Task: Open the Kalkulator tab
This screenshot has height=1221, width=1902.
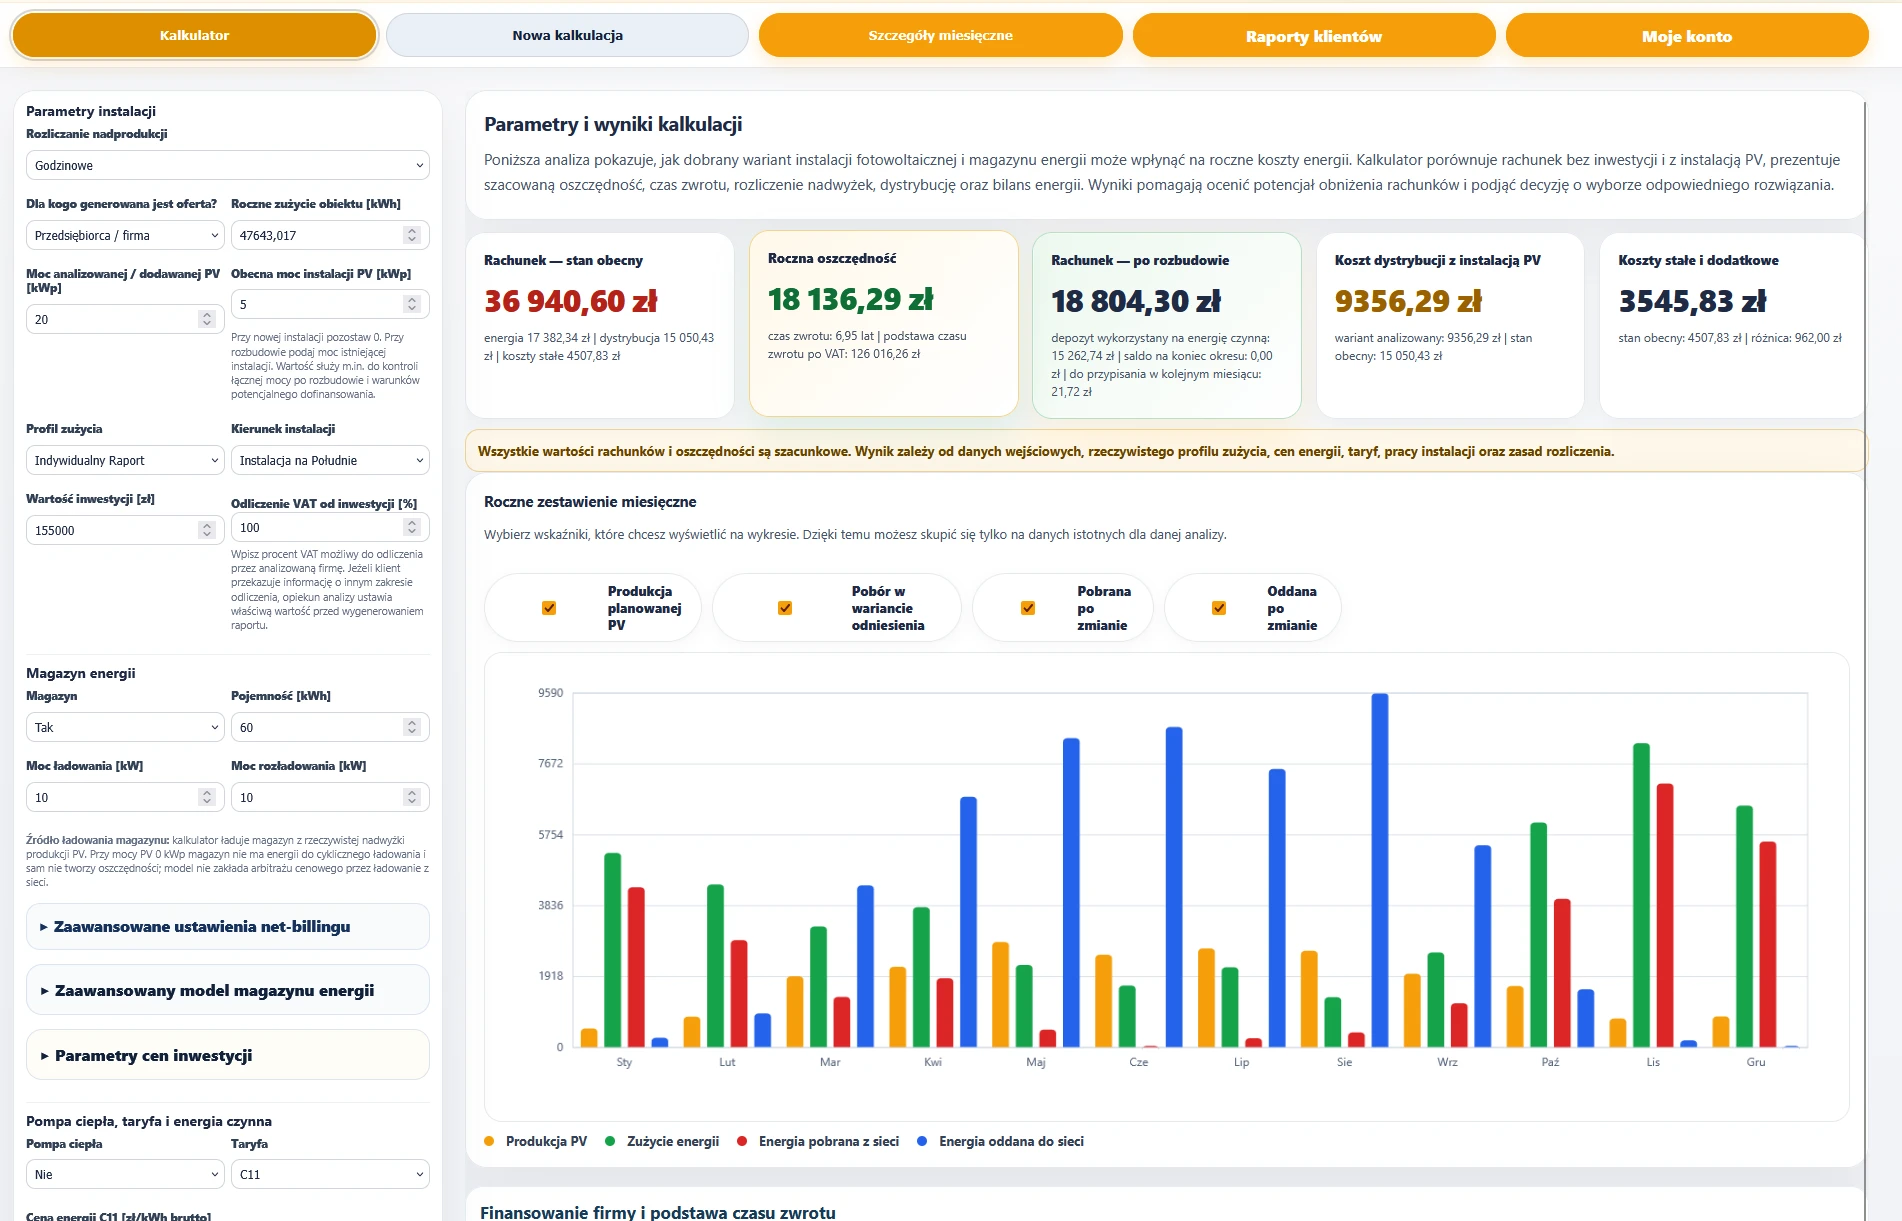Action: [x=194, y=35]
